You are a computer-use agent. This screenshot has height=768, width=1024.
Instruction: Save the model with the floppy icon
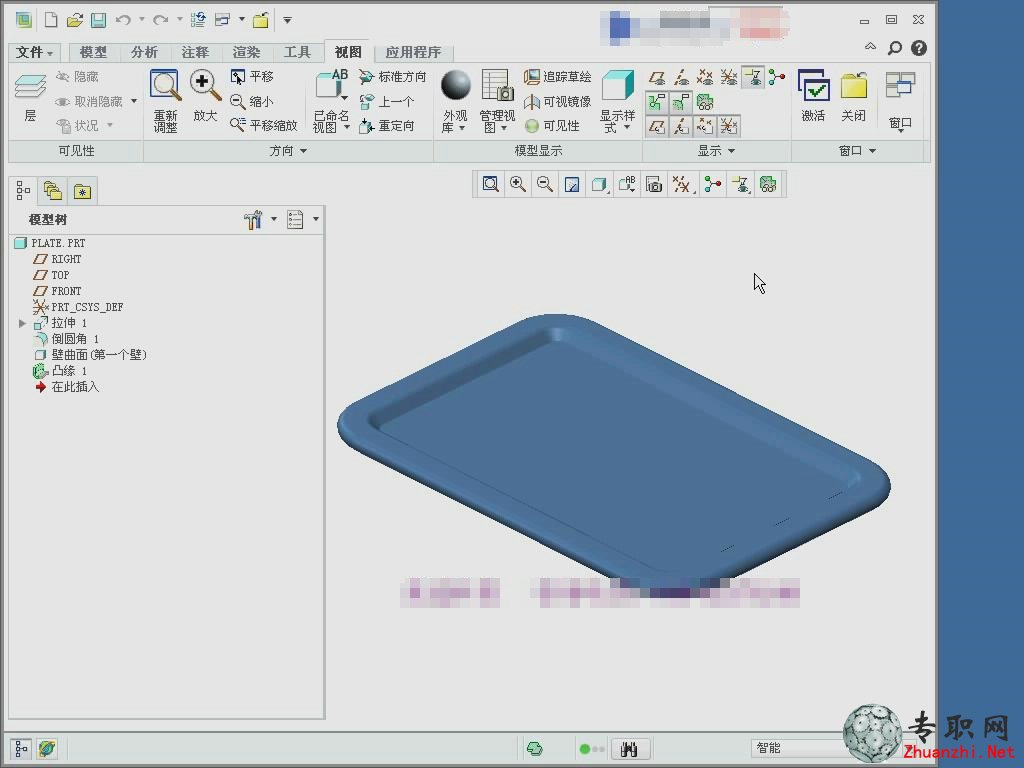[x=99, y=20]
